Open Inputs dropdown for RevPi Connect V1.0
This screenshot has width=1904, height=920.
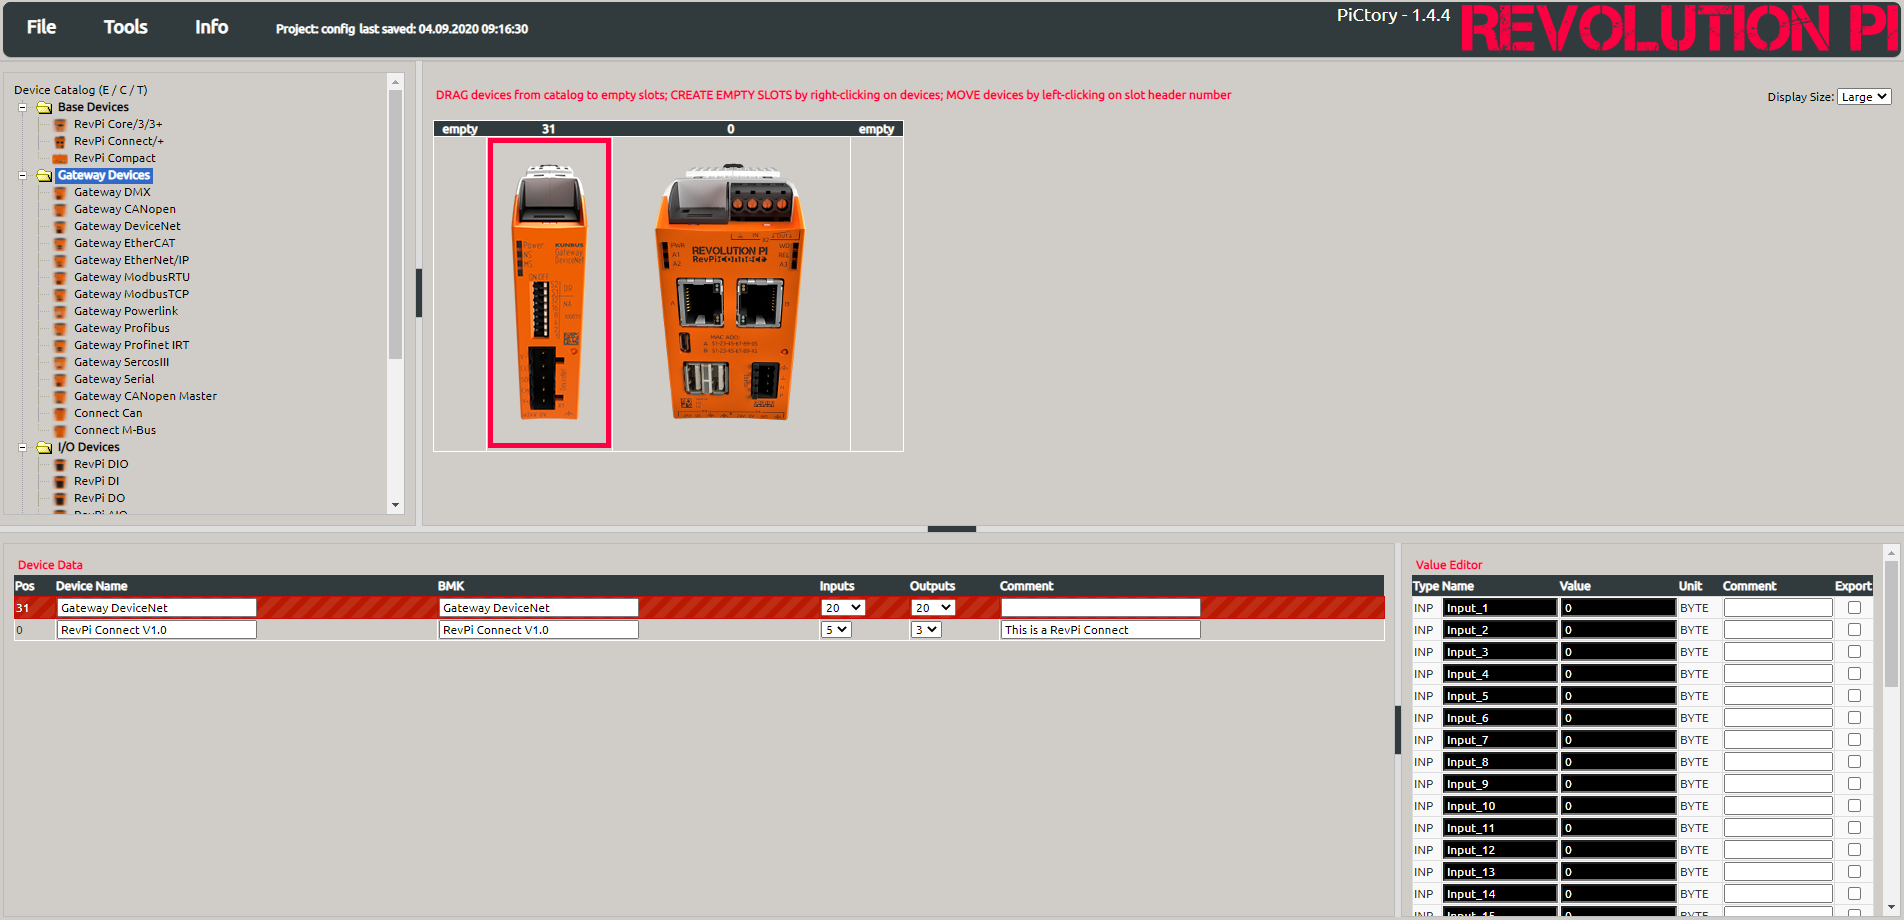click(836, 630)
